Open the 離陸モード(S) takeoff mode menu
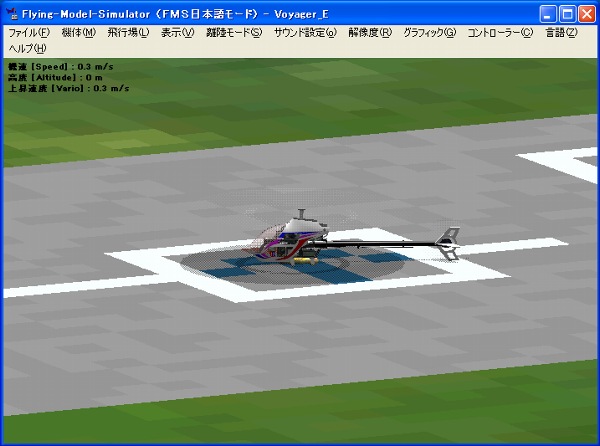Screen dimensions: 600x446 point(233,33)
